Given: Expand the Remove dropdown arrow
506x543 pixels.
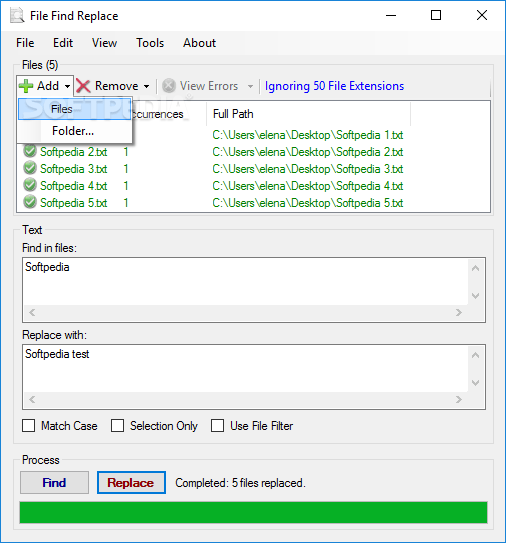Looking at the screenshot, I should [x=147, y=86].
